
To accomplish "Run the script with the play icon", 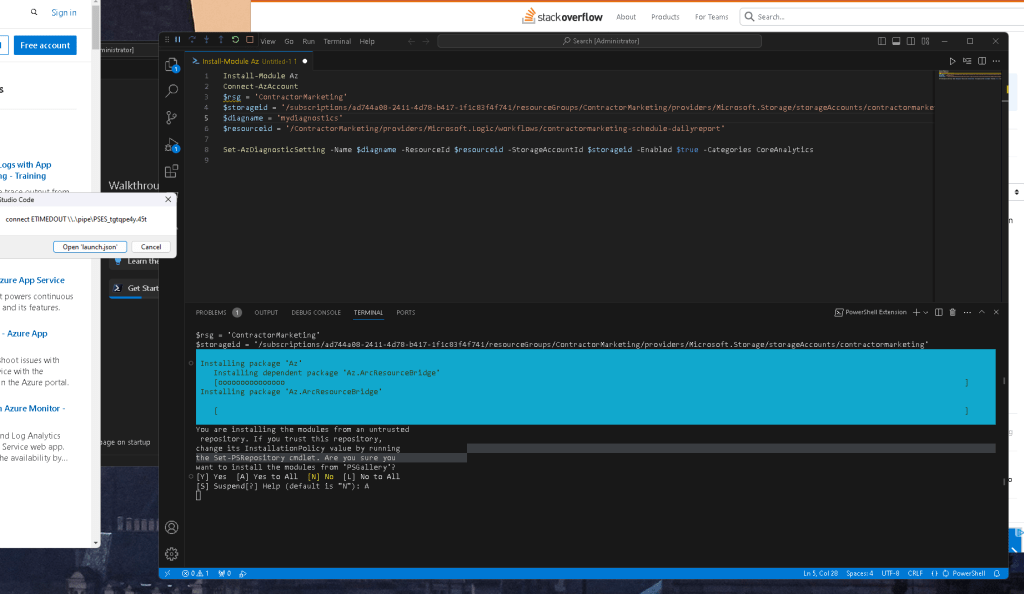I will (952, 61).
